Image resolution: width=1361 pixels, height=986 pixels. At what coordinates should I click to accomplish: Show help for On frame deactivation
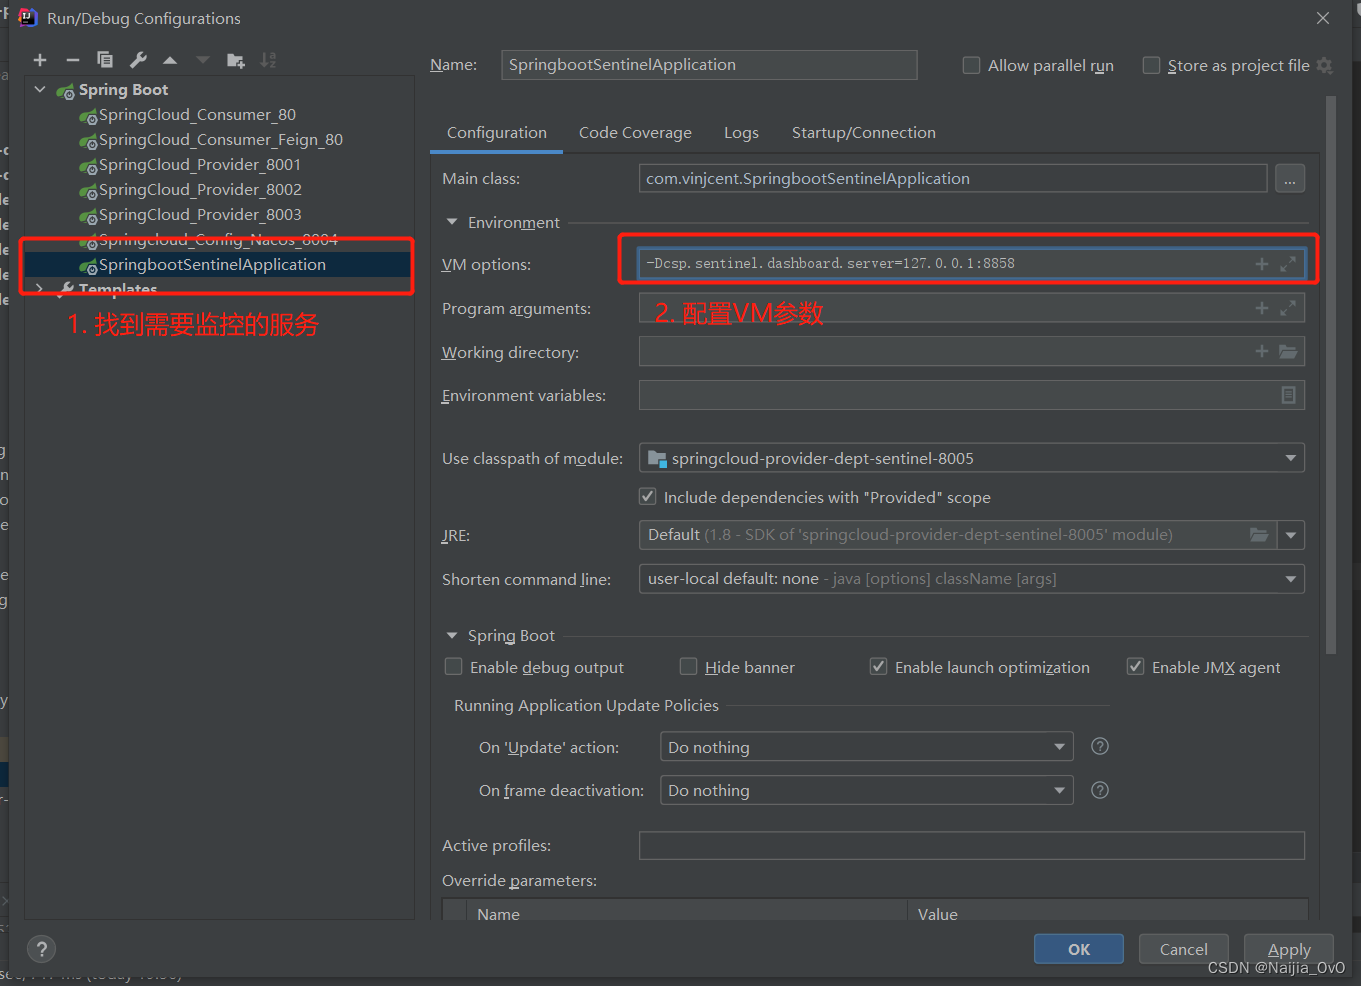1100,790
